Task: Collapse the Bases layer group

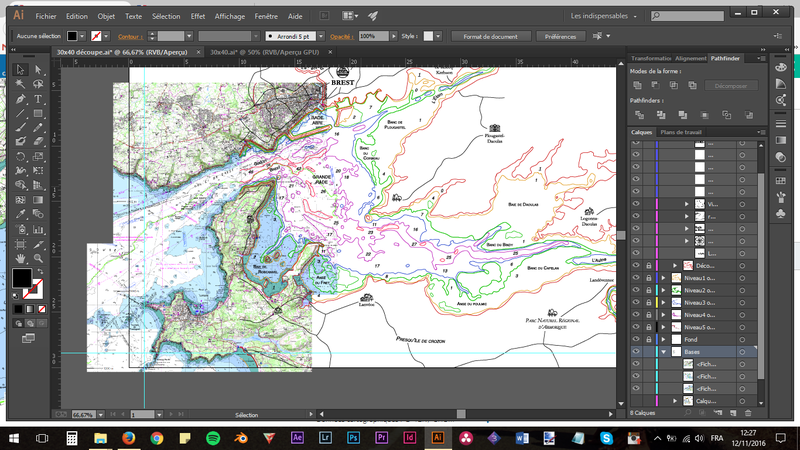Action: coord(663,353)
